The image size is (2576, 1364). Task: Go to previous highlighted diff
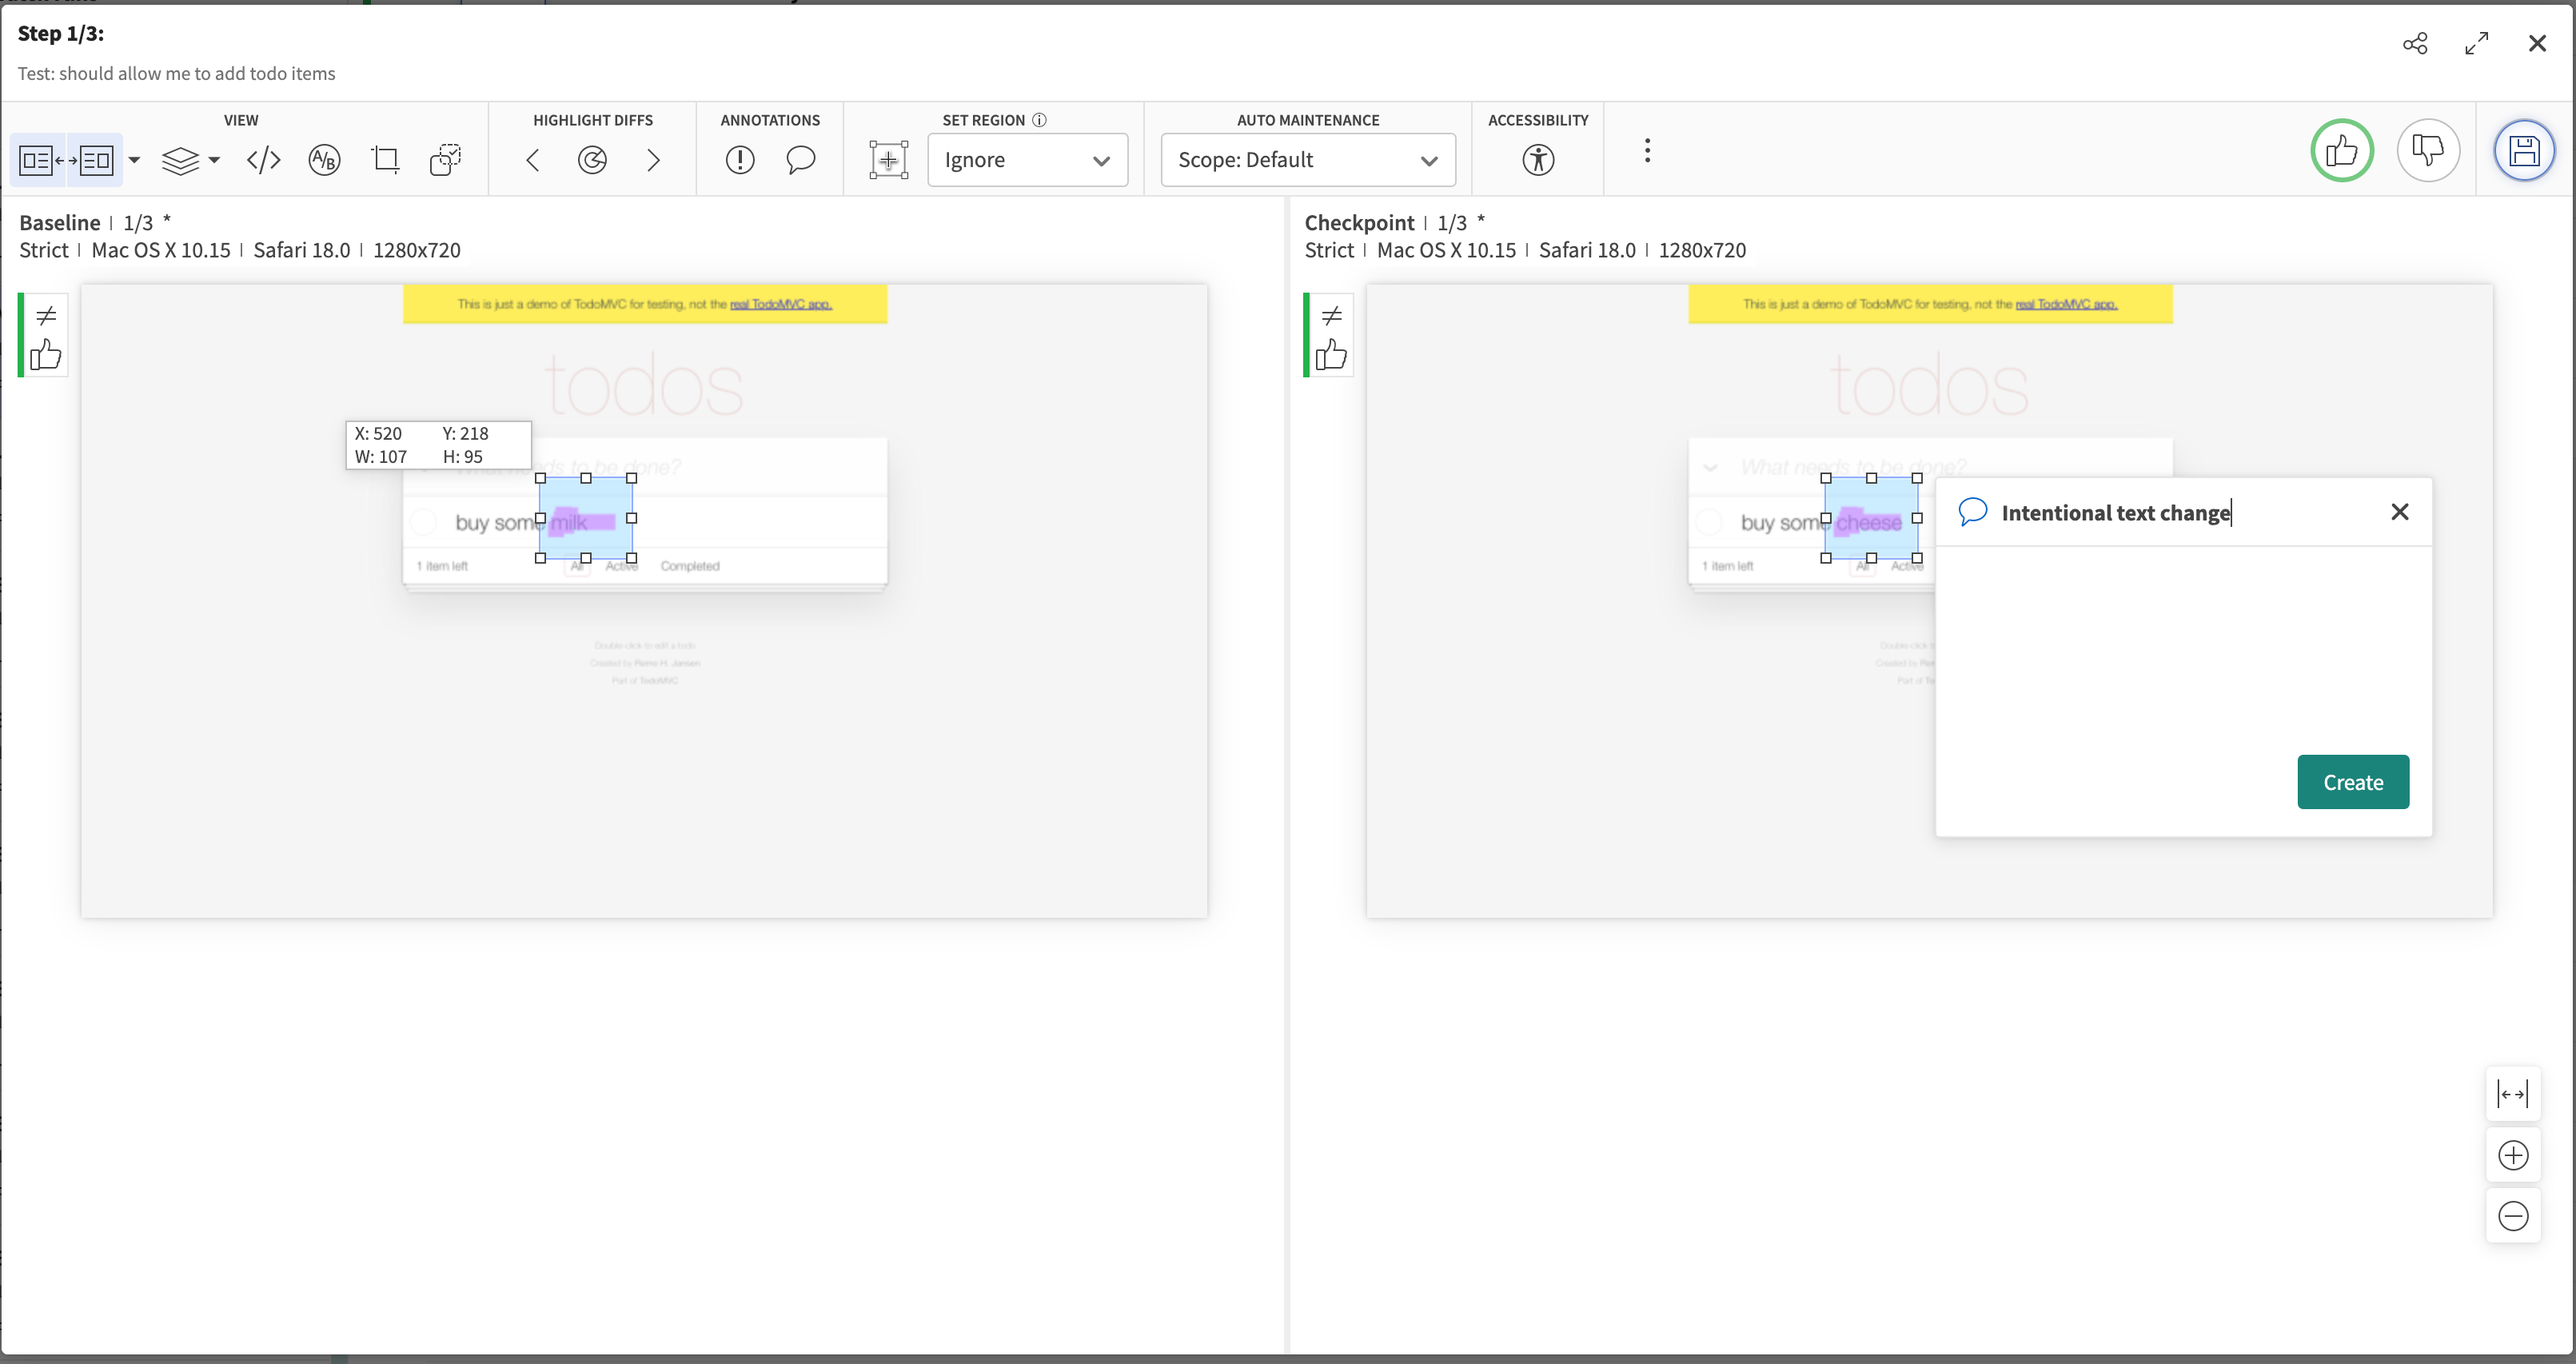tap(533, 160)
